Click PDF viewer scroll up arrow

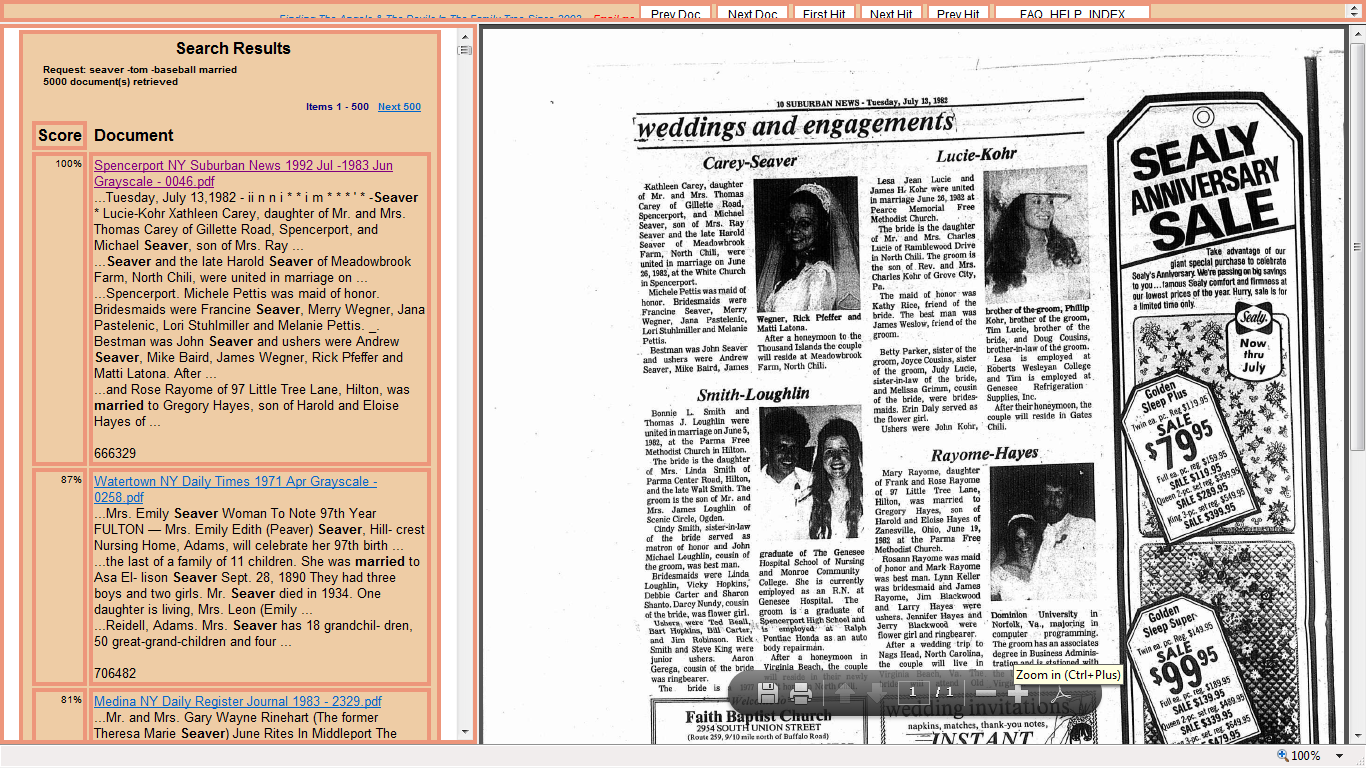coord(1357,35)
